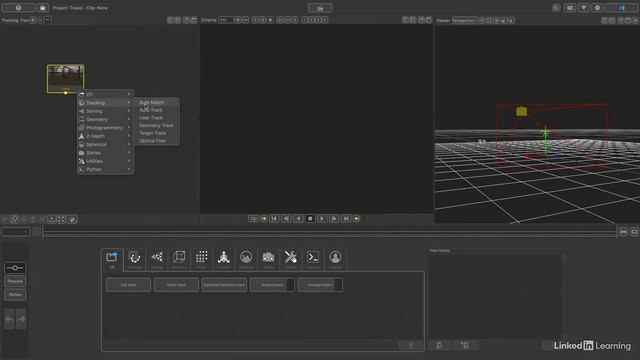Jump to the first frame
640x360 pixels.
coord(274,219)
